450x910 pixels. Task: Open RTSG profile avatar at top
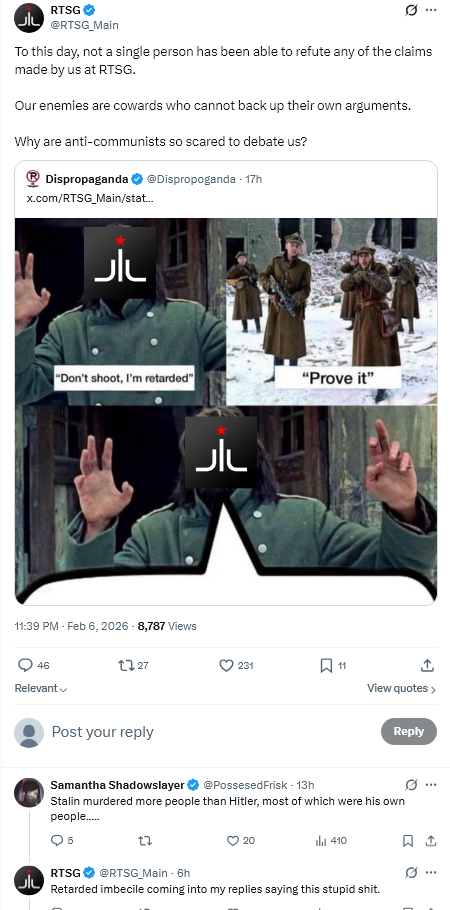(x=29, y=18)
